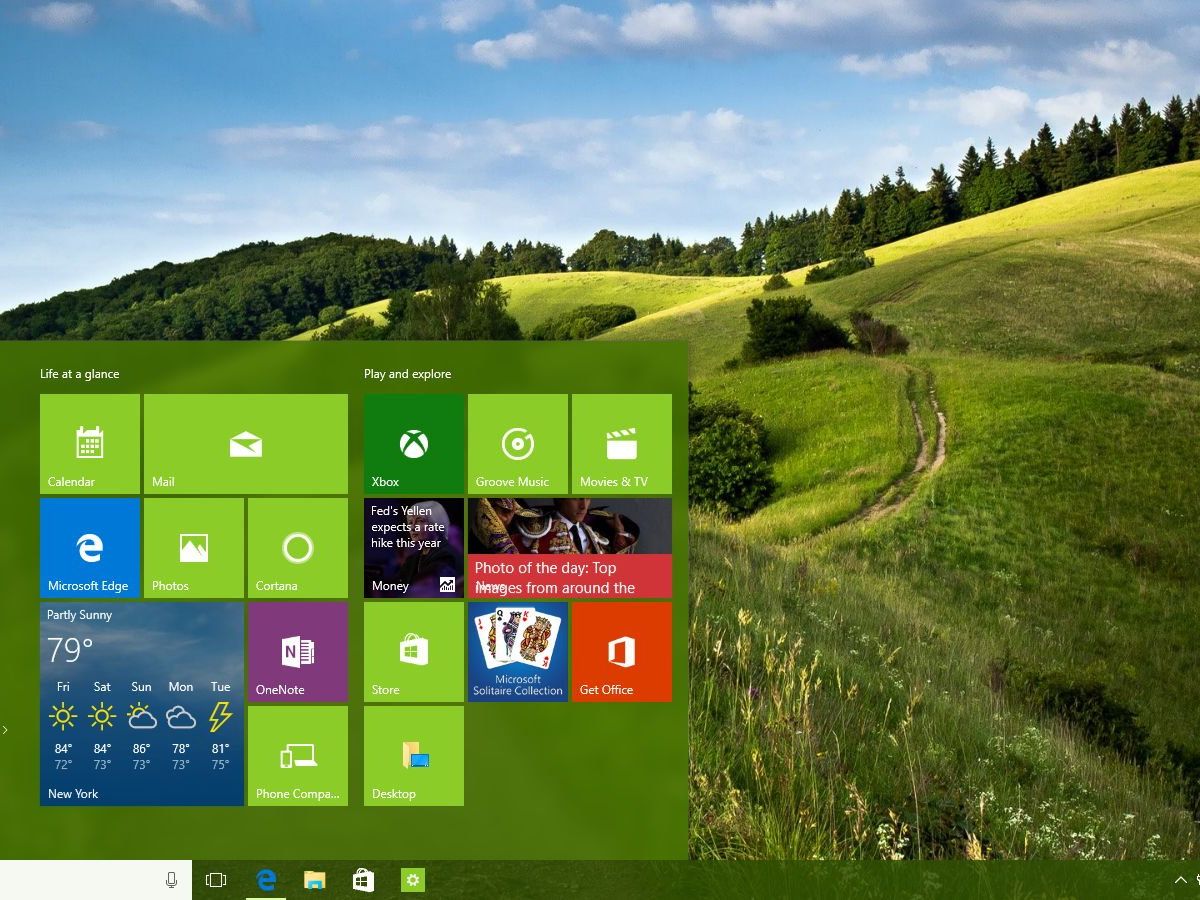Open the Money news tile
Screen dimensions: 1200x900
414,548
